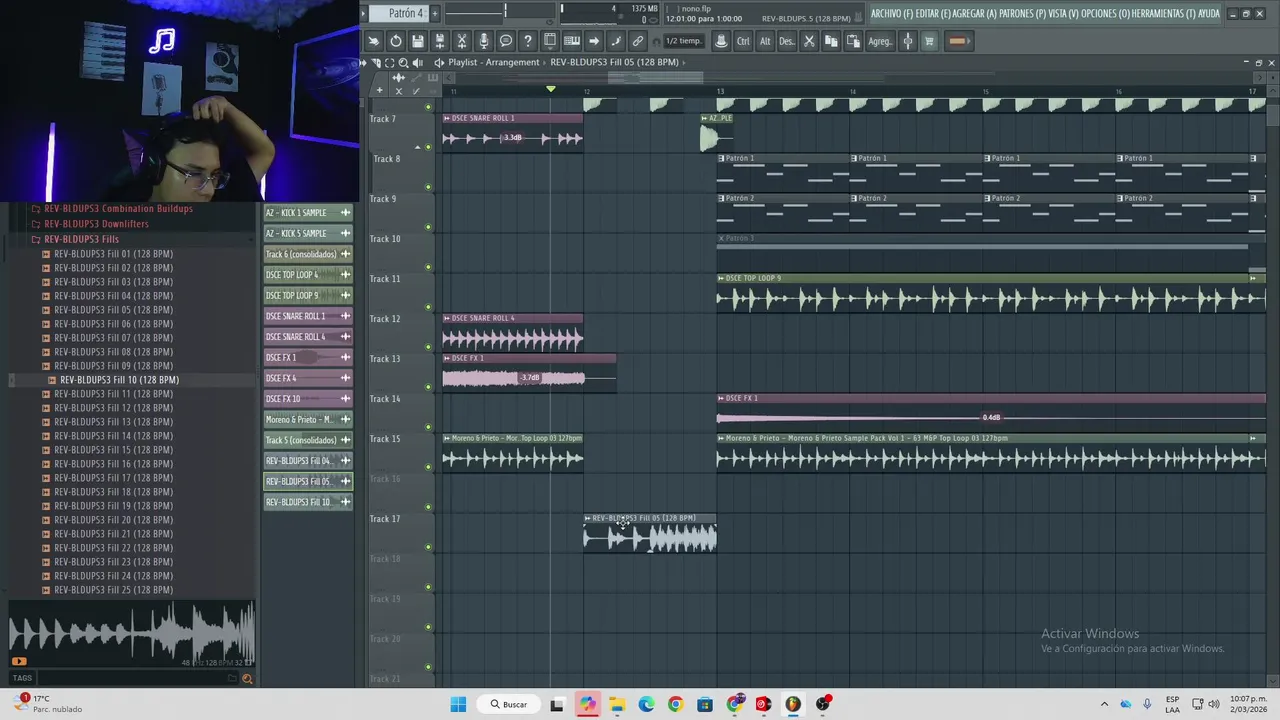Mute Track 7 using its green dot
Screen dimensions: 1280x720
tap(429, 147)
